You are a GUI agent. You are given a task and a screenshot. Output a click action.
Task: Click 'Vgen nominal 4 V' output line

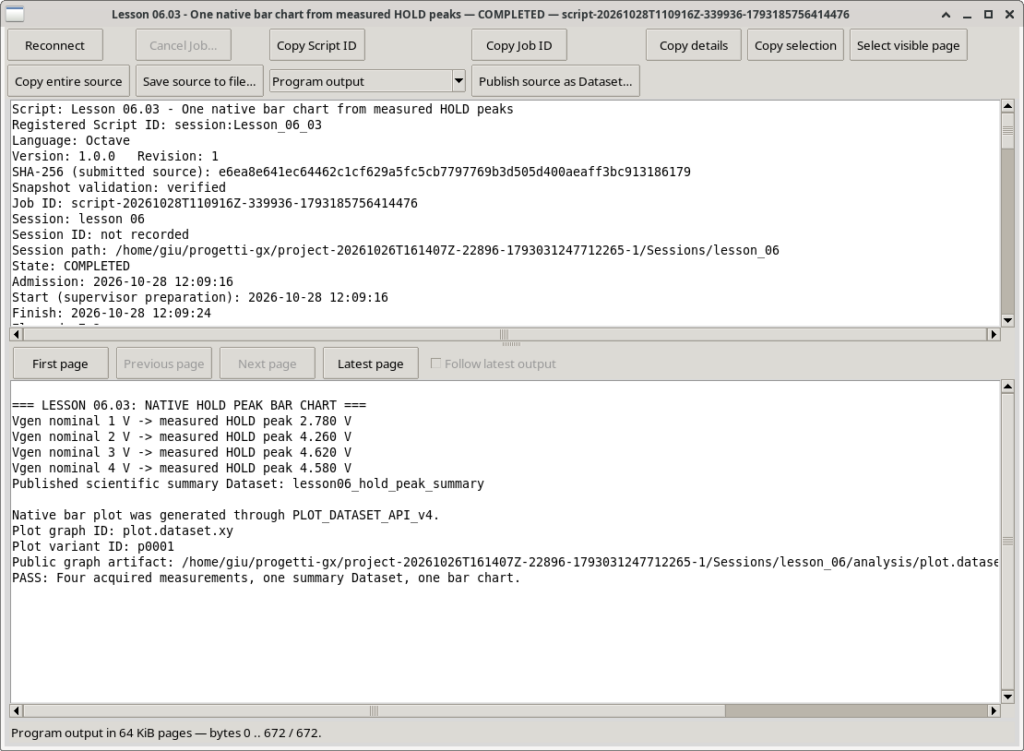coord(182,468)
